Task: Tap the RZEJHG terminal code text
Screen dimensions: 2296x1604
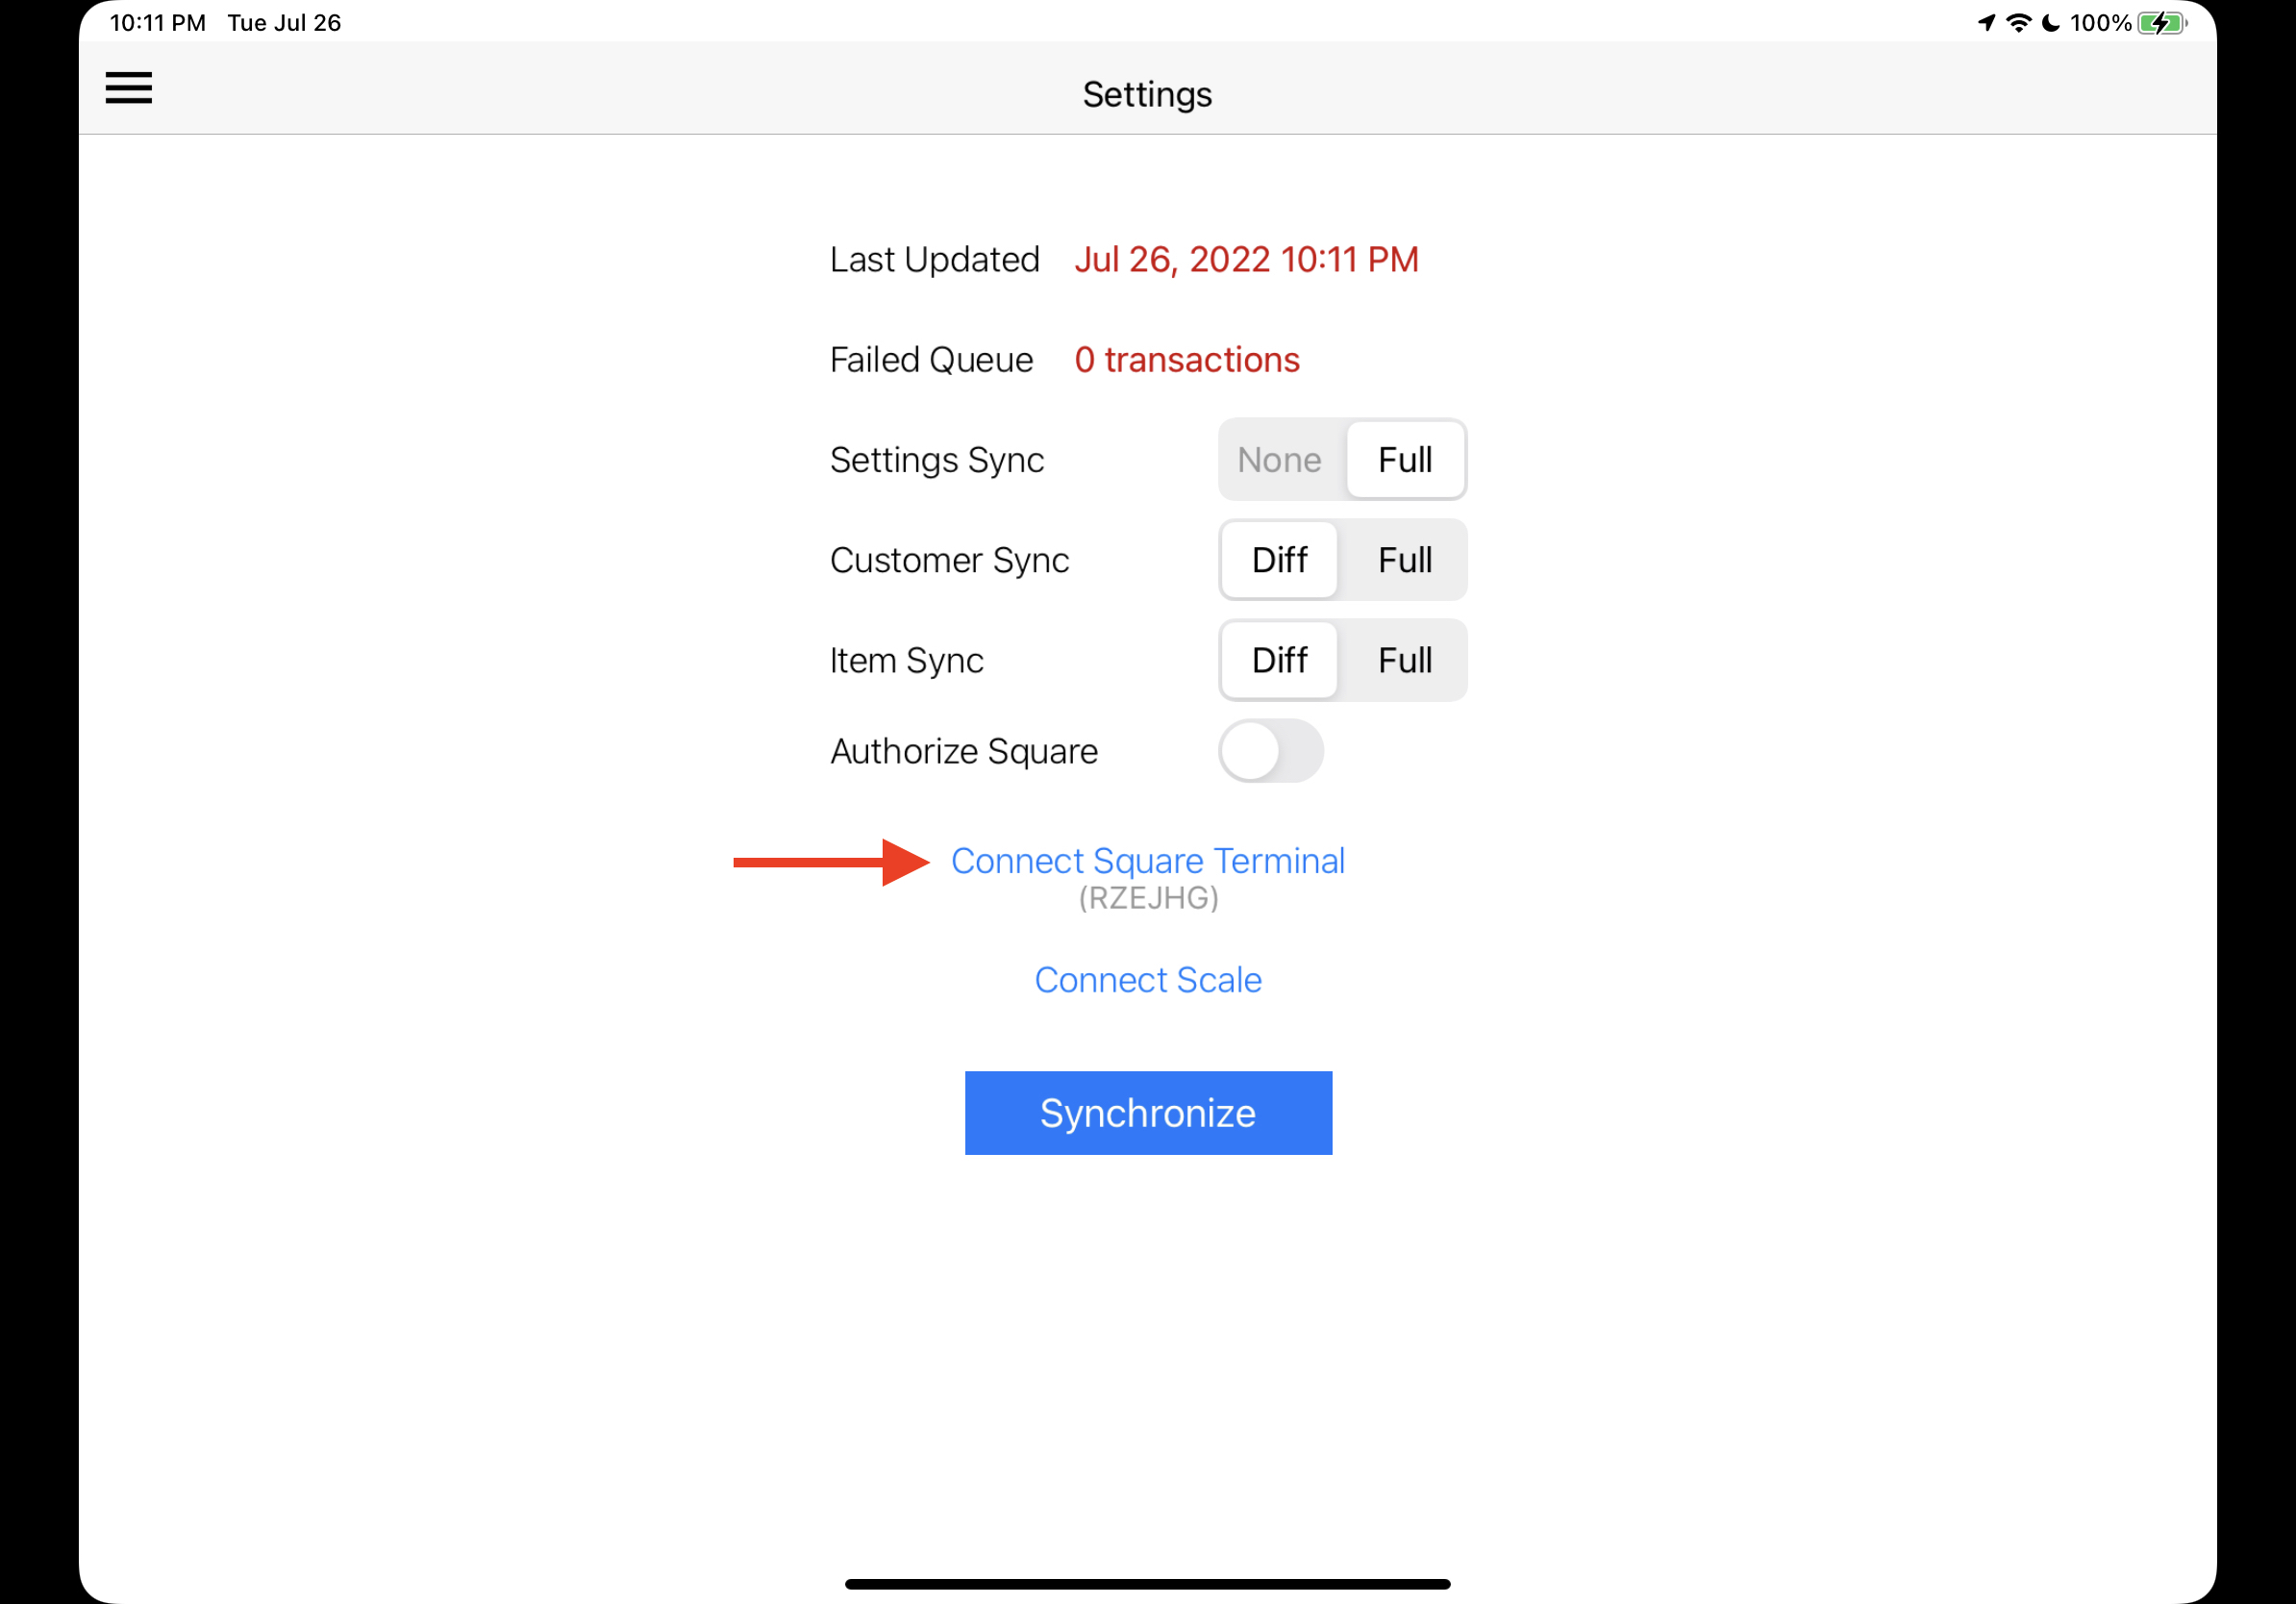Action: (1148, 898)
